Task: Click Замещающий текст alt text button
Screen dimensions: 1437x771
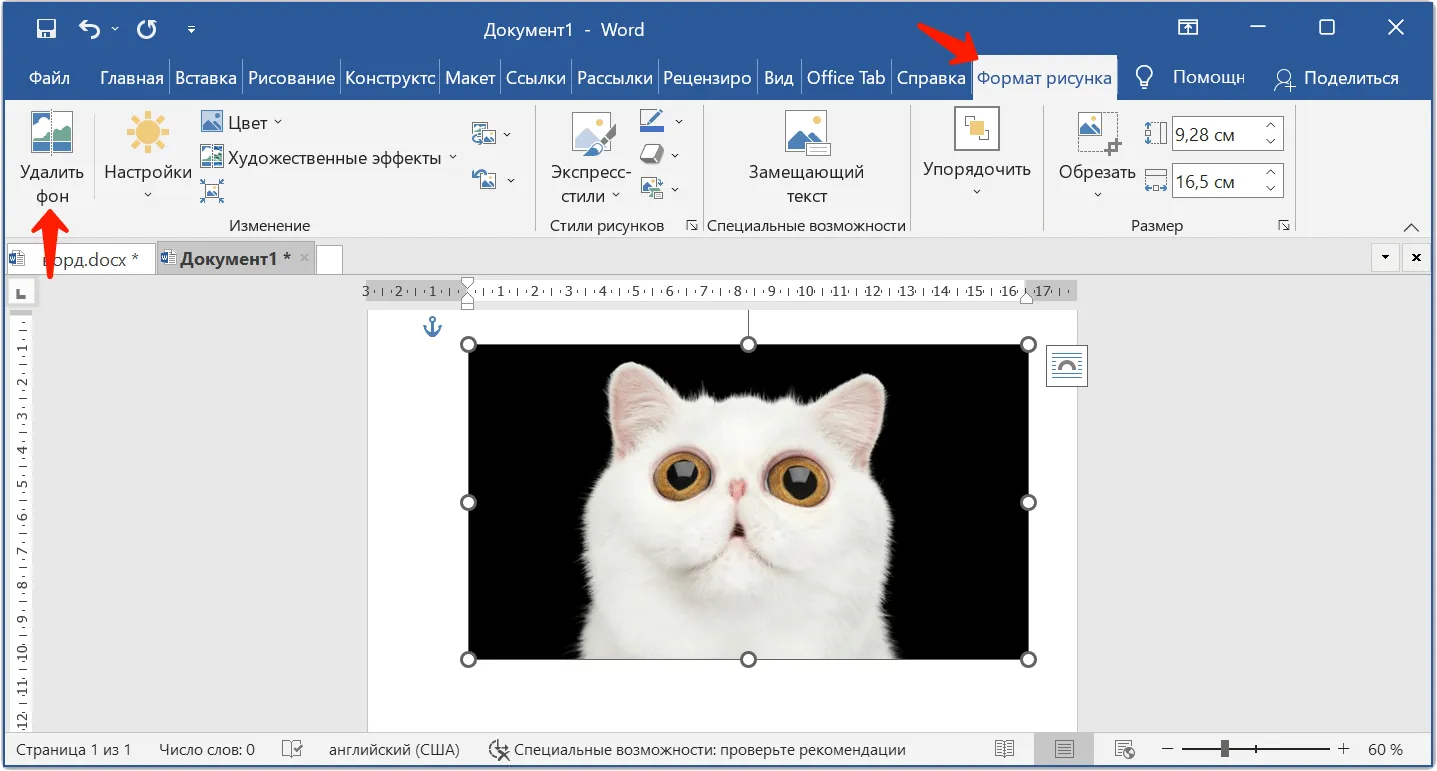Action: coord(806,157)
